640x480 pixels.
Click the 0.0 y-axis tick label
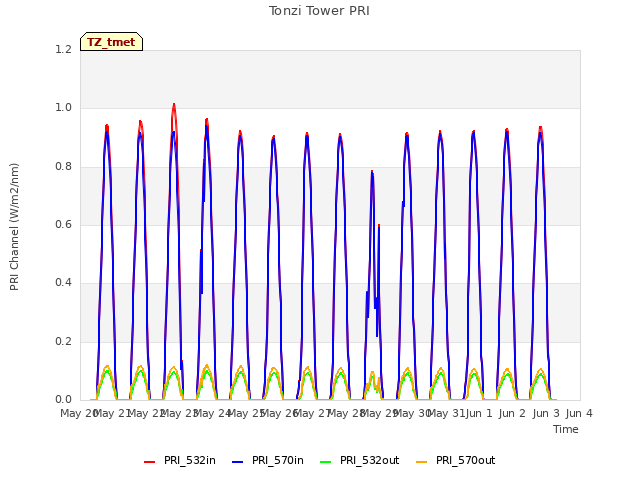pyautogui.click(x=63, y=399)
